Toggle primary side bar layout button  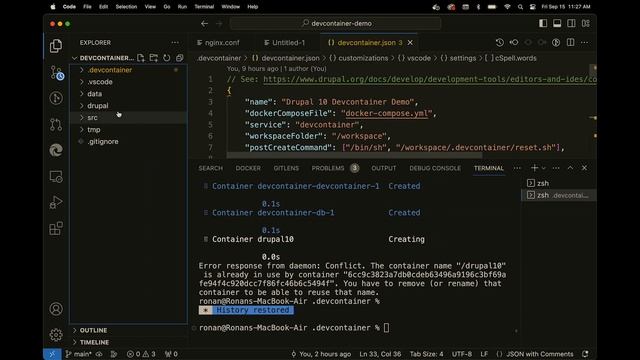pos(543,24)
